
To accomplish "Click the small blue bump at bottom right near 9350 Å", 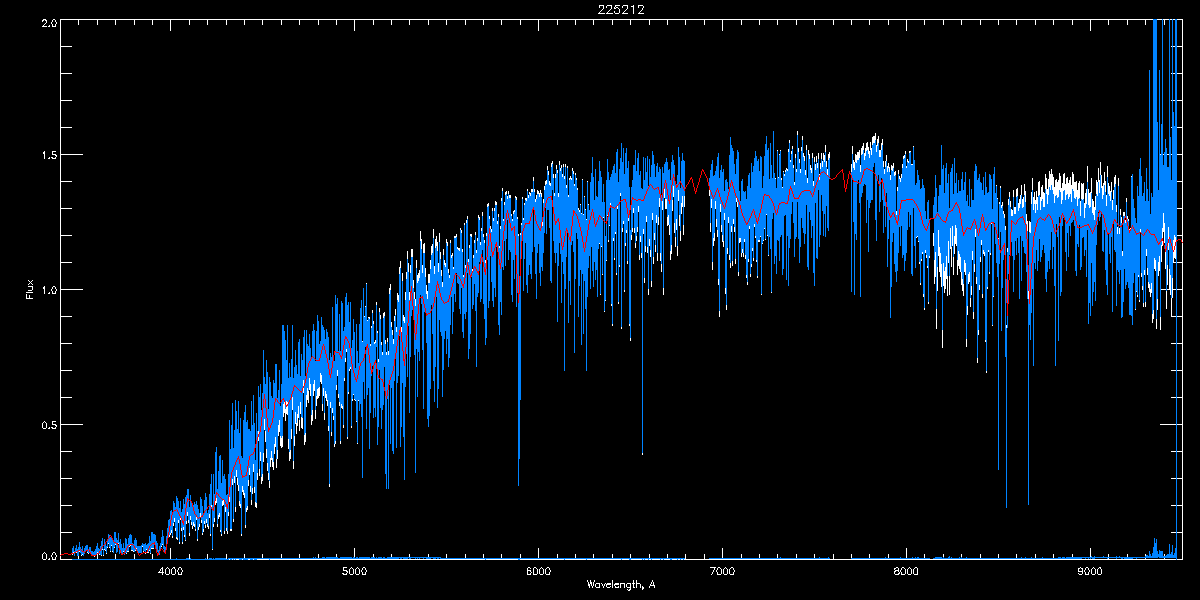I will click(x=1155, y=546).
